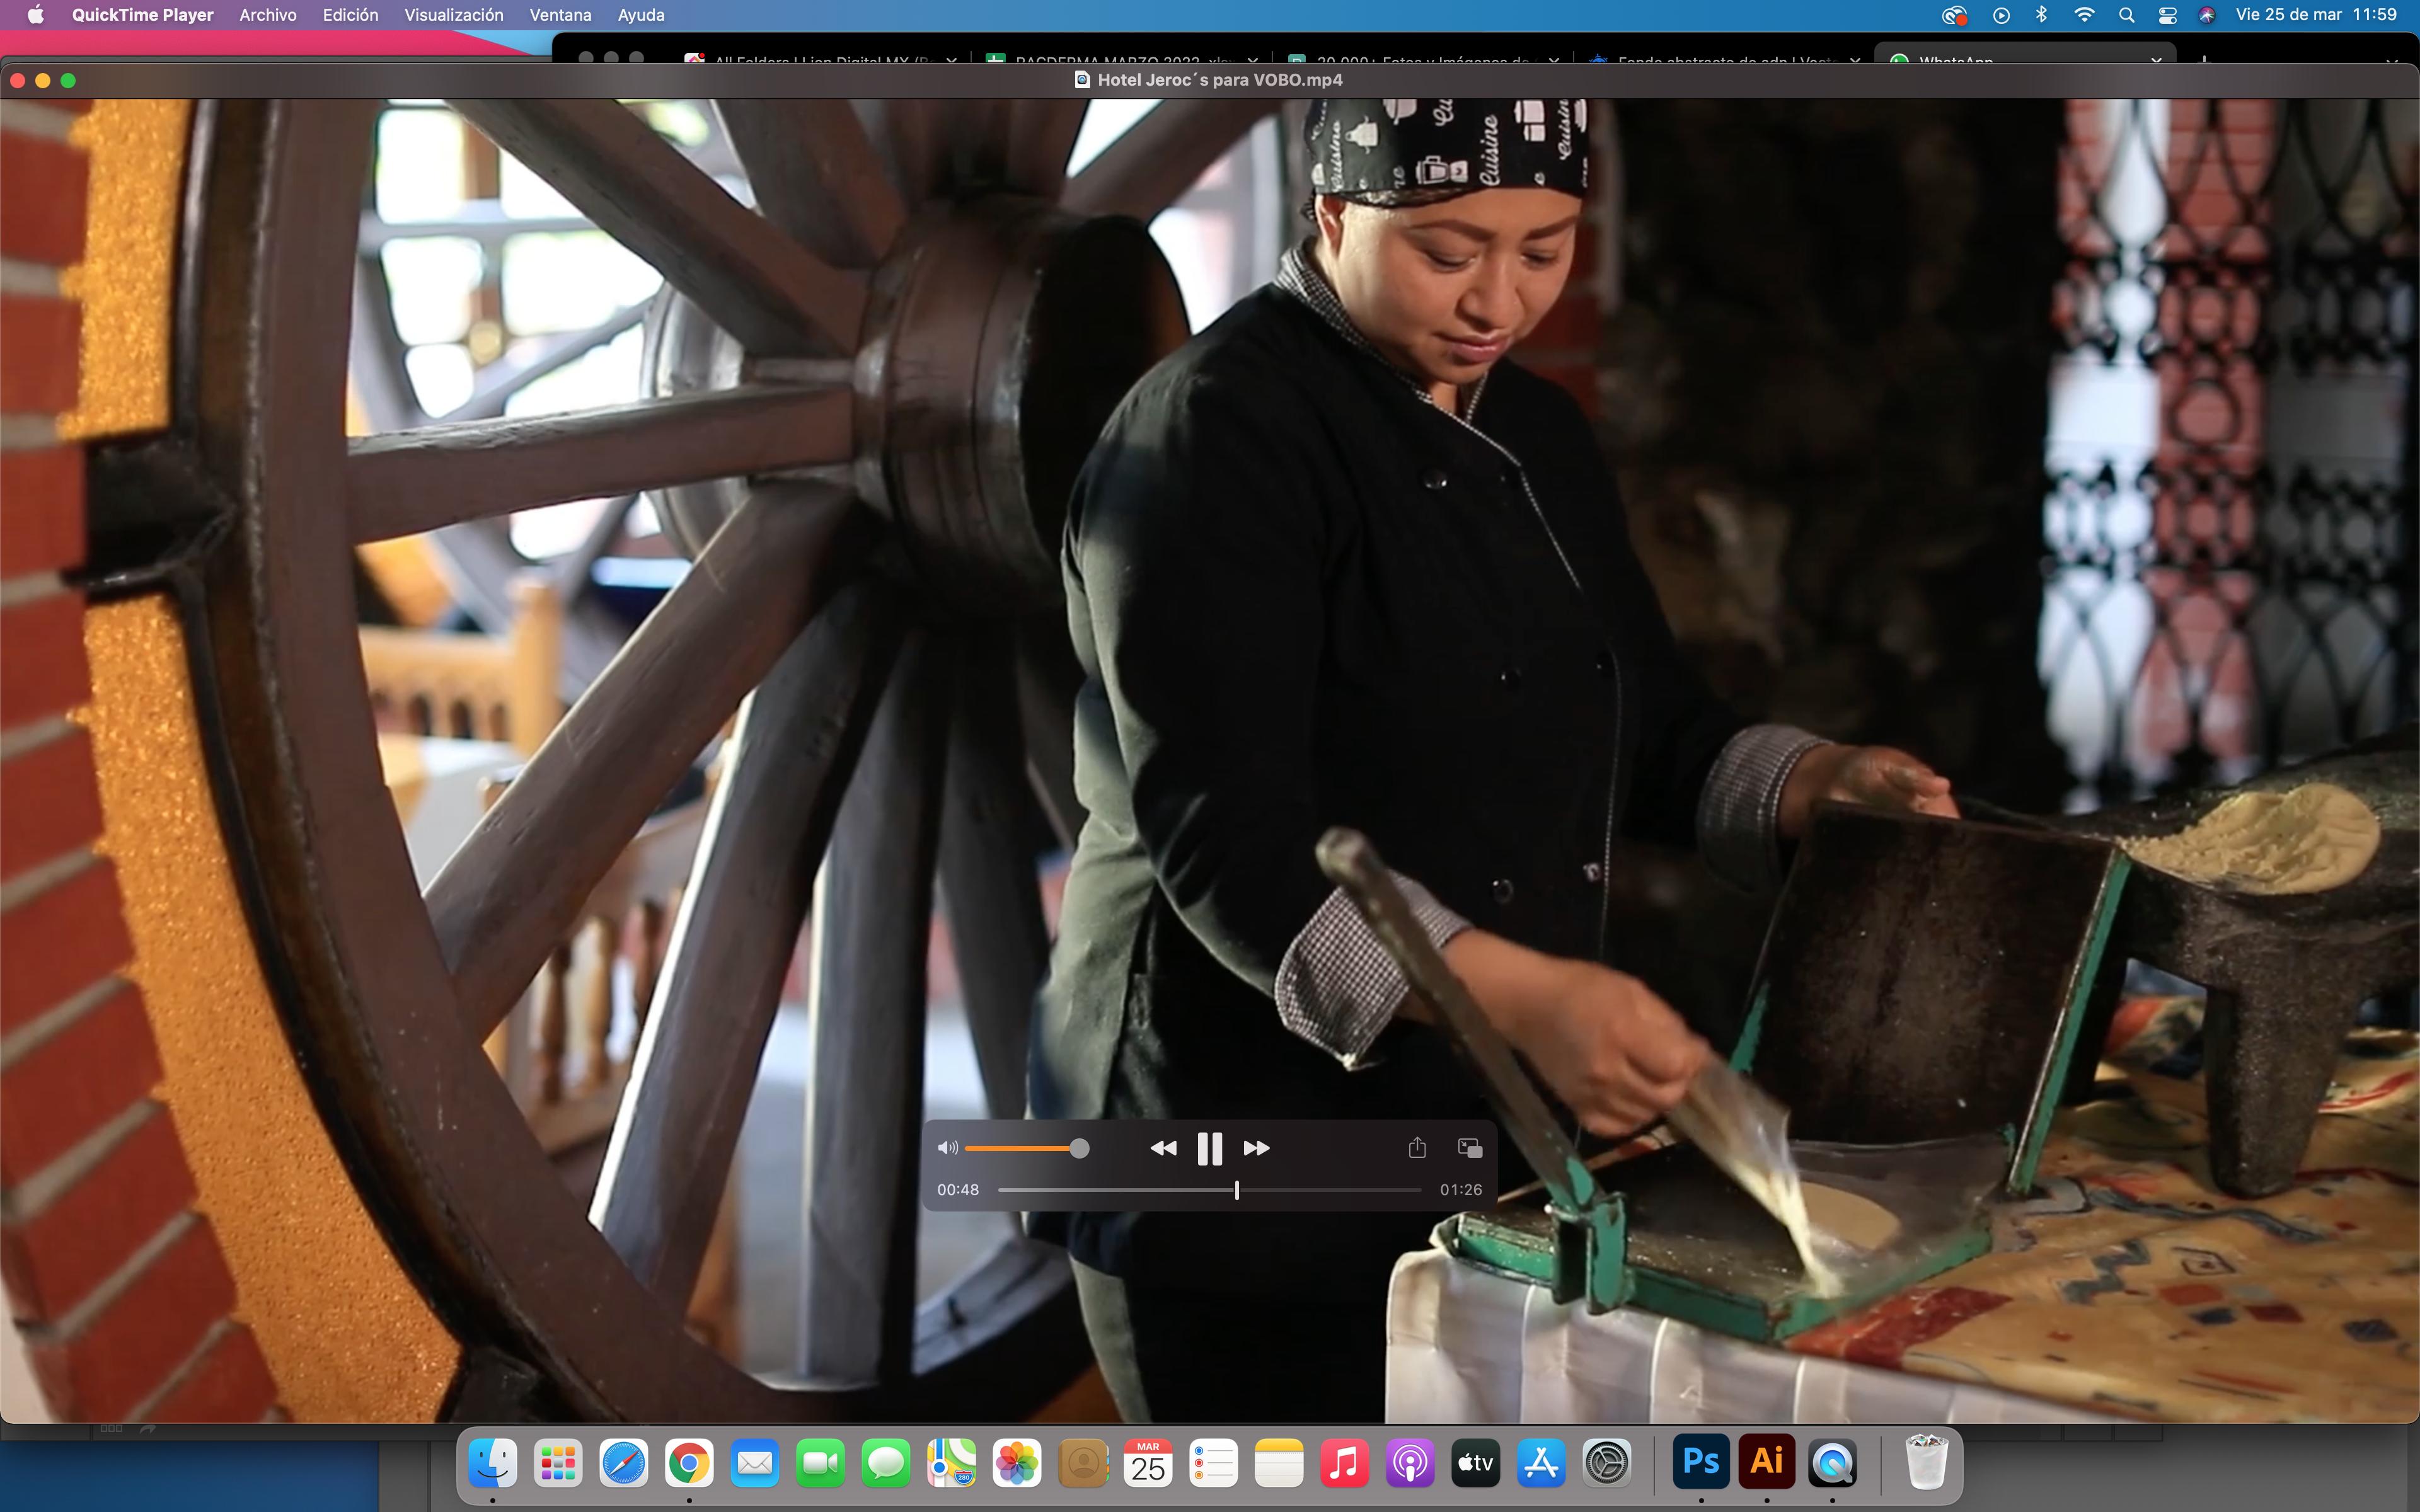This screenshot has height=1512, width=2420.
Task: Open Illustrator from the Dock
Action: point(1766,1462)
